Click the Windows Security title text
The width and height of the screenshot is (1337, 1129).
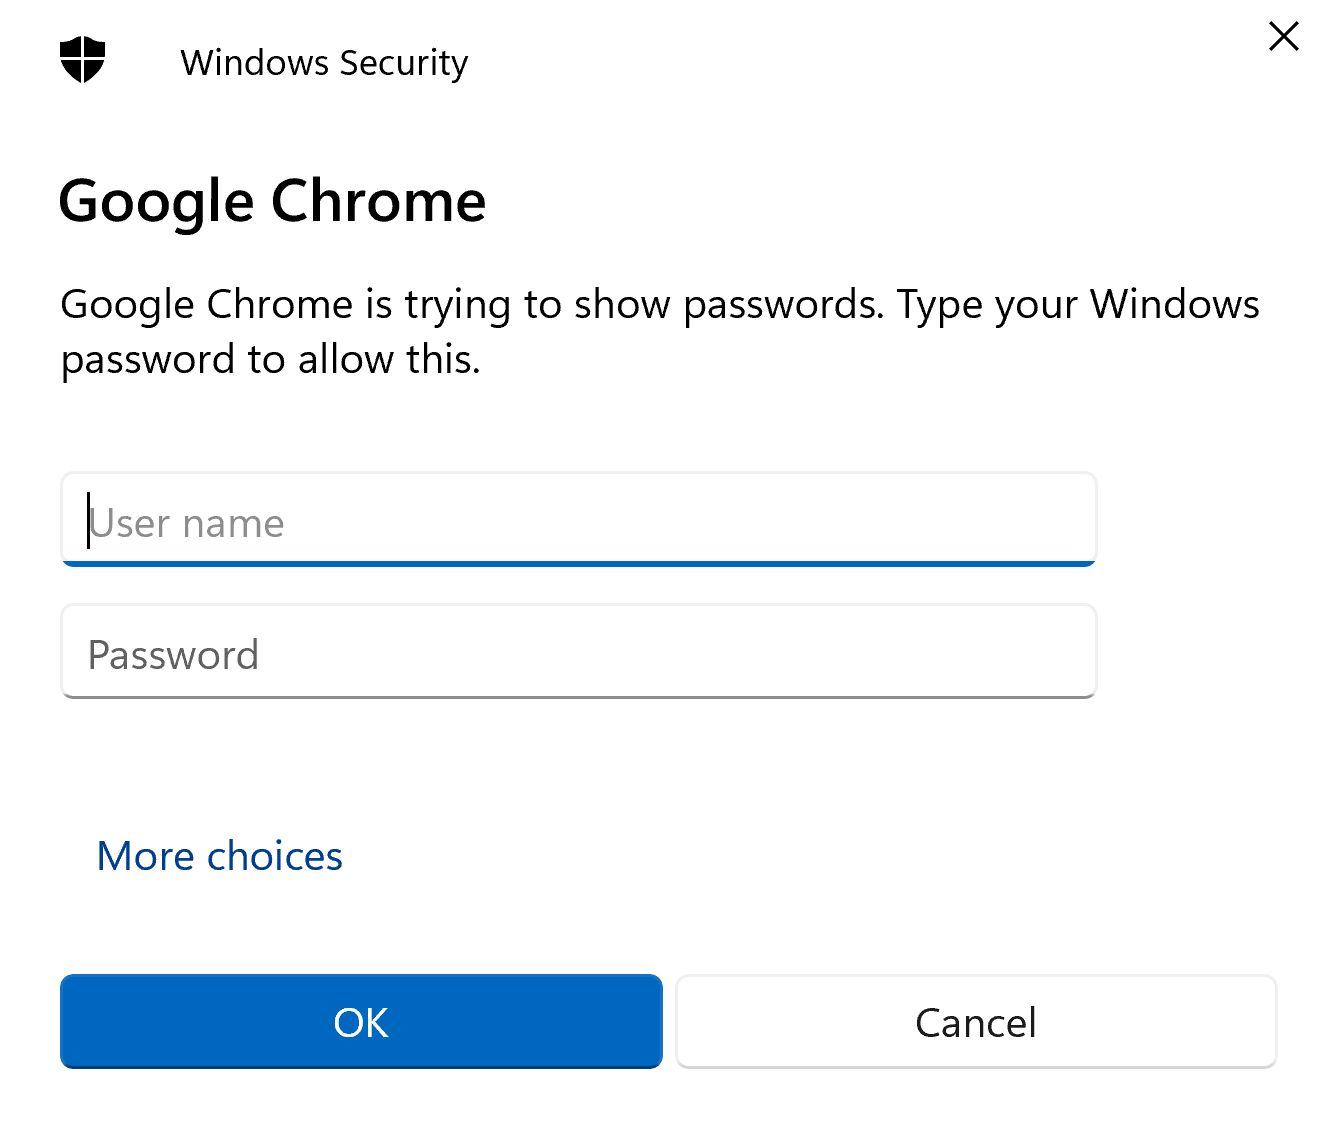[x=323, y=62]
